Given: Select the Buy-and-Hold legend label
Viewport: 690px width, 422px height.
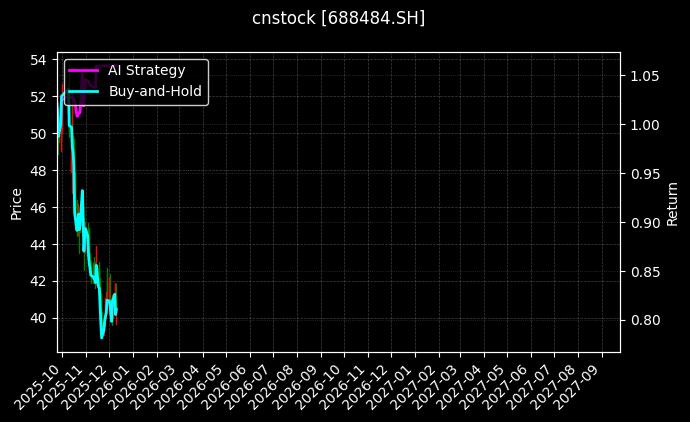Looking at the screenshot, I should pos(155,91).
